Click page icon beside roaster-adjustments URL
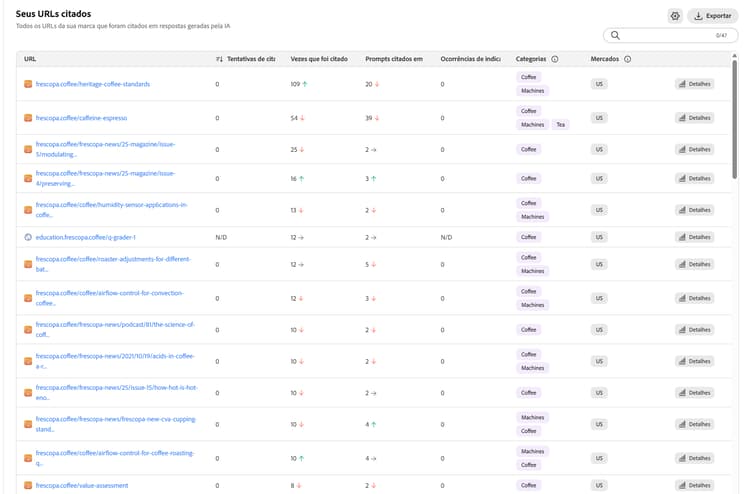The image size is (750, 494). 28,264
